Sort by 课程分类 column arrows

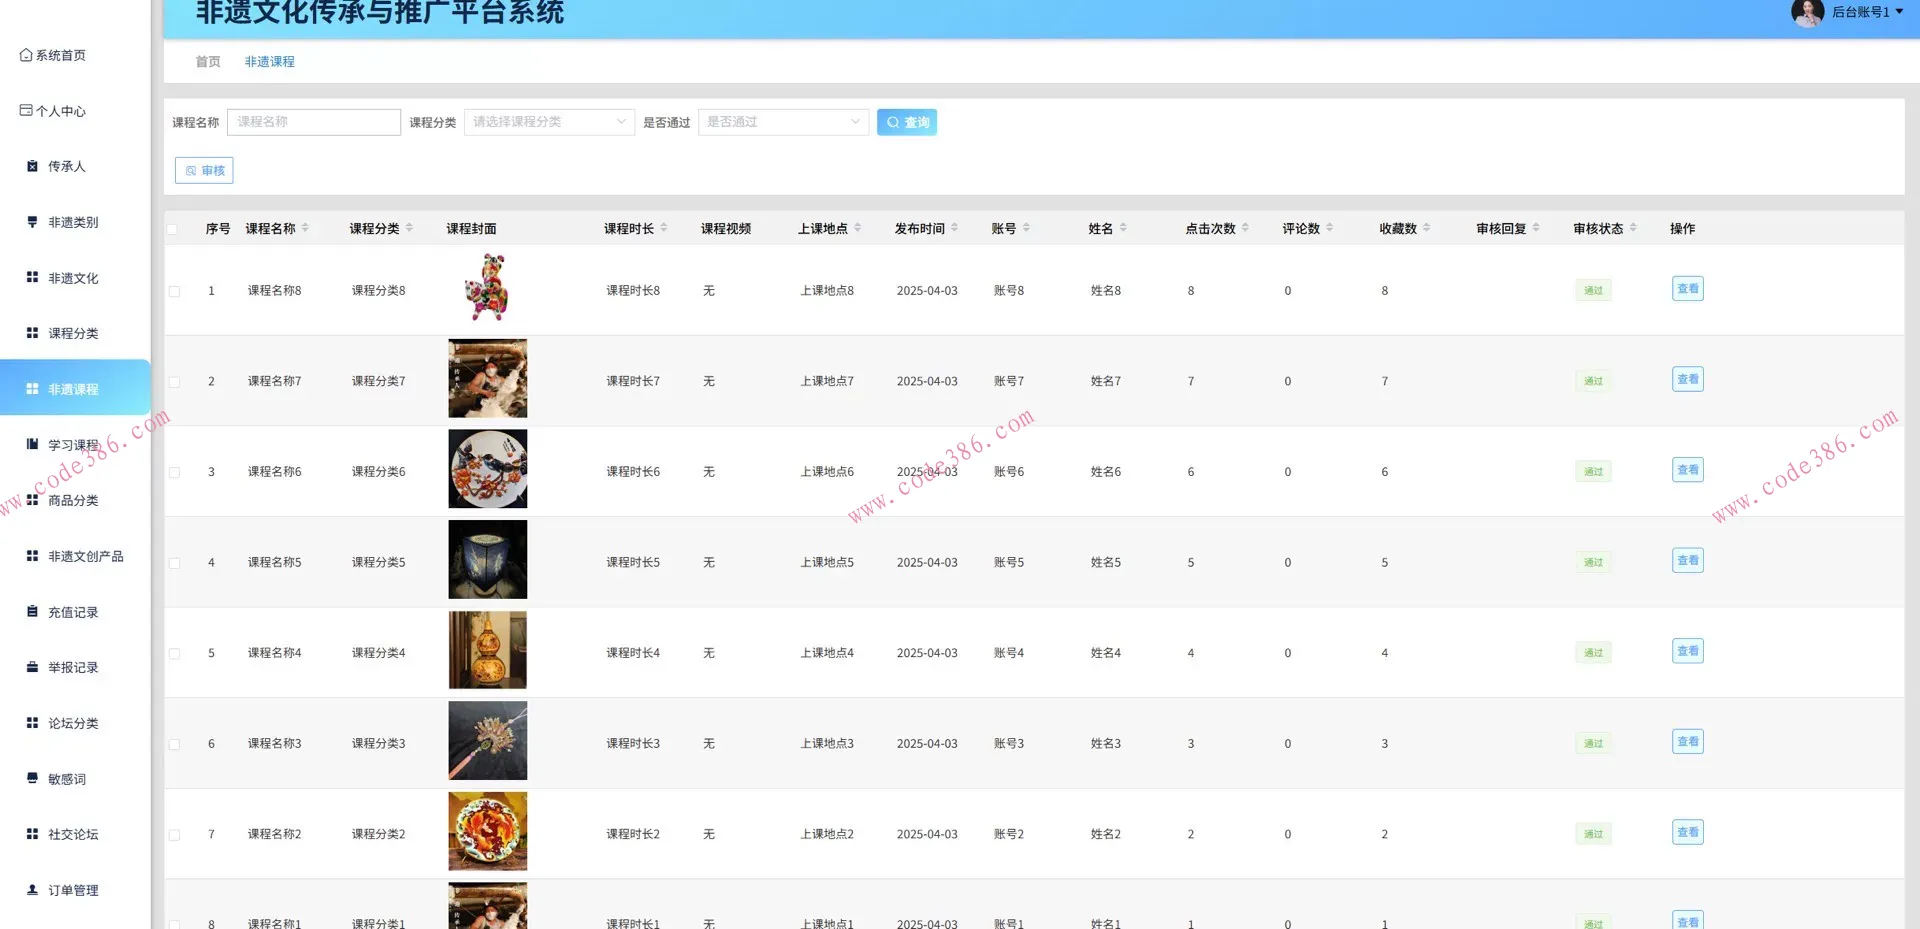point(409,228)
